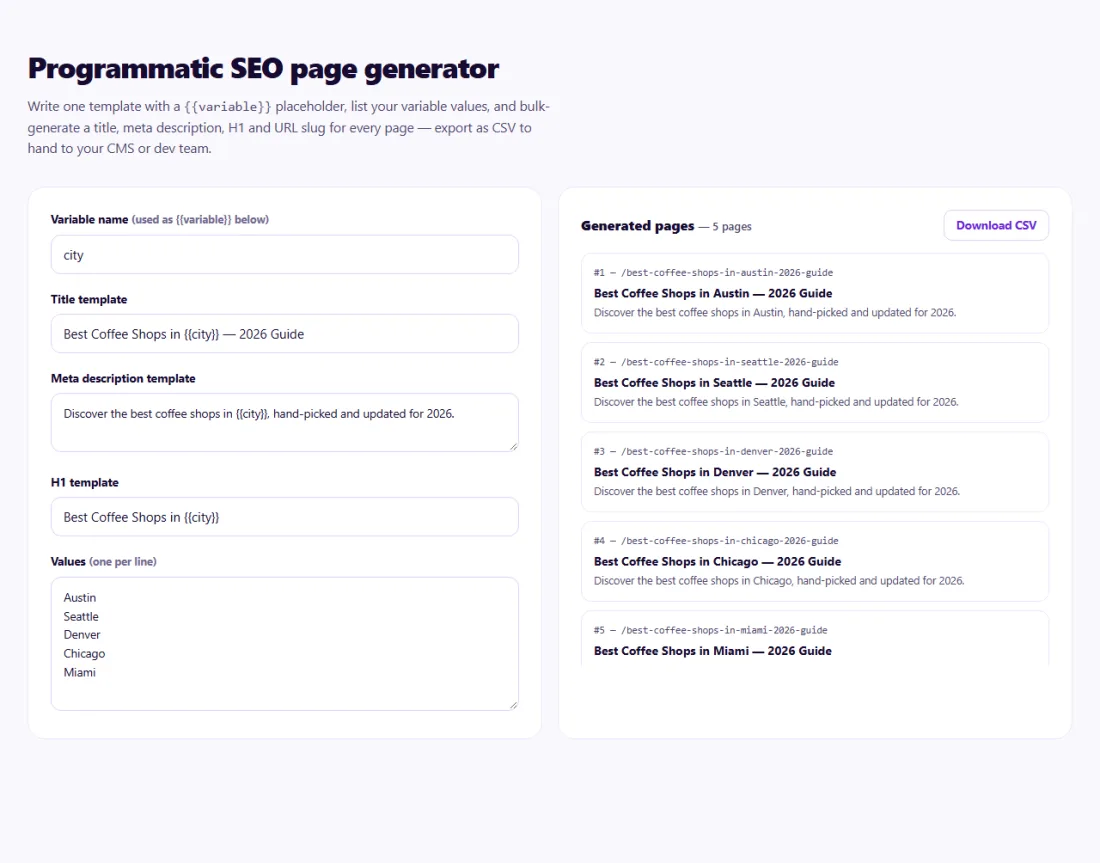The width and height of the screenshot is (1100, 863).
Task: Click the 'Generated pages' heading
Action: pos(637,226)
